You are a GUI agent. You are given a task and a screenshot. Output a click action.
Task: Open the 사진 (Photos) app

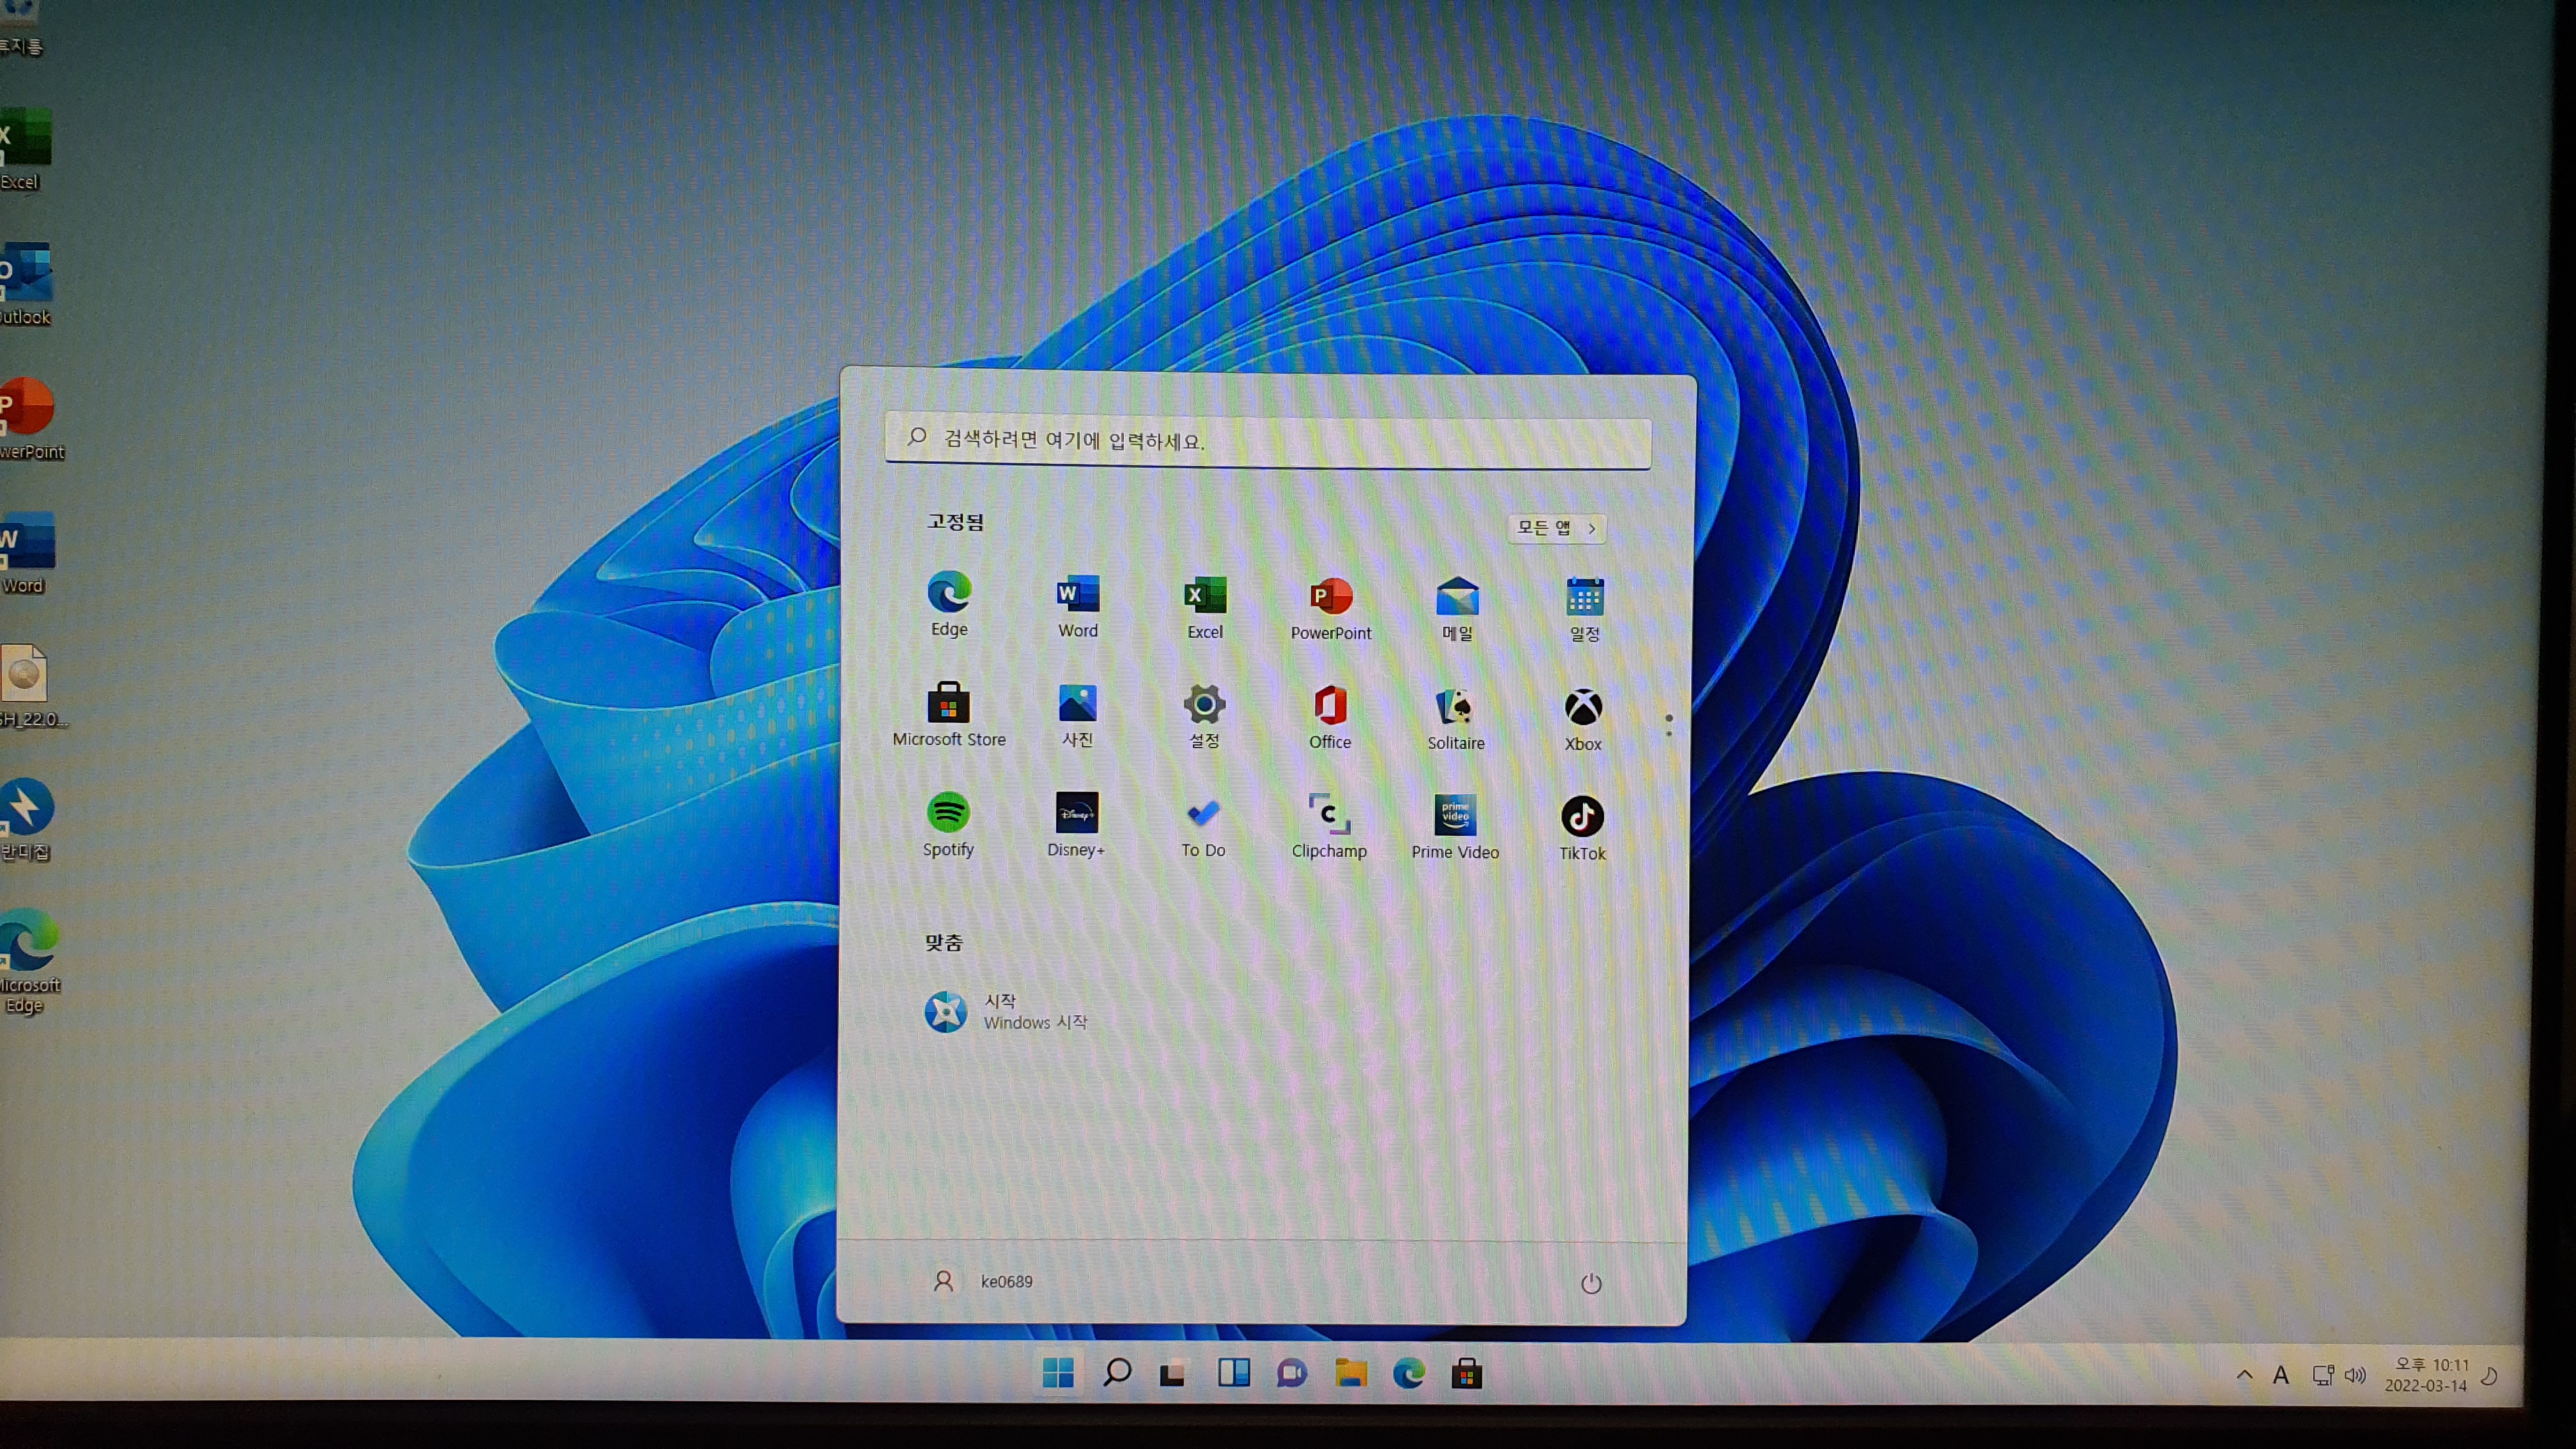(1077, 715)
